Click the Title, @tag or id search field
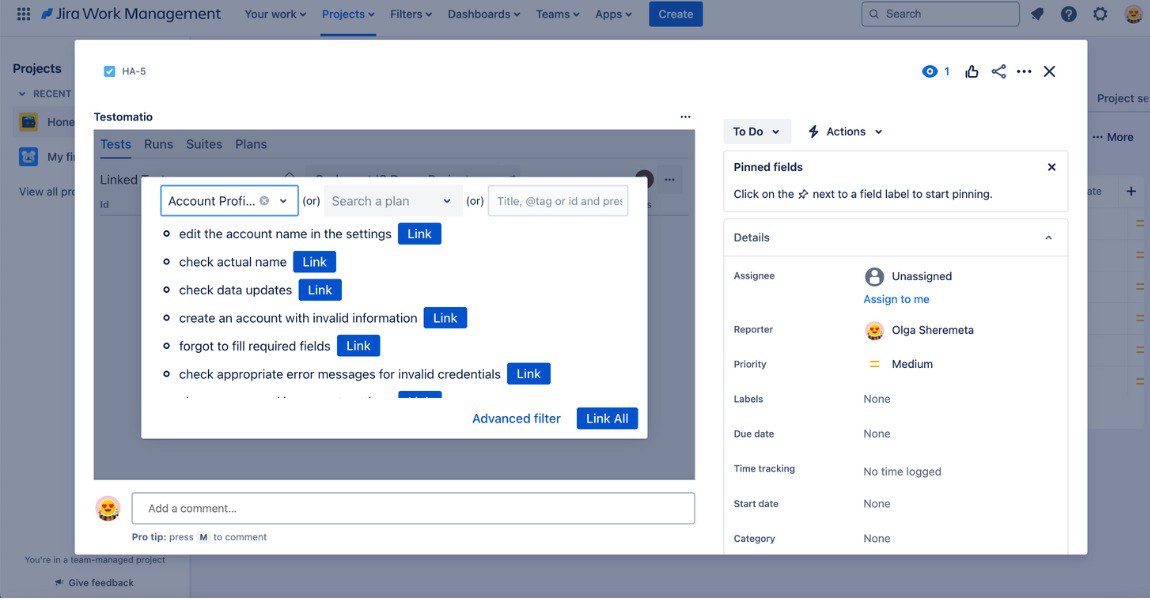 tap(558, 201)
